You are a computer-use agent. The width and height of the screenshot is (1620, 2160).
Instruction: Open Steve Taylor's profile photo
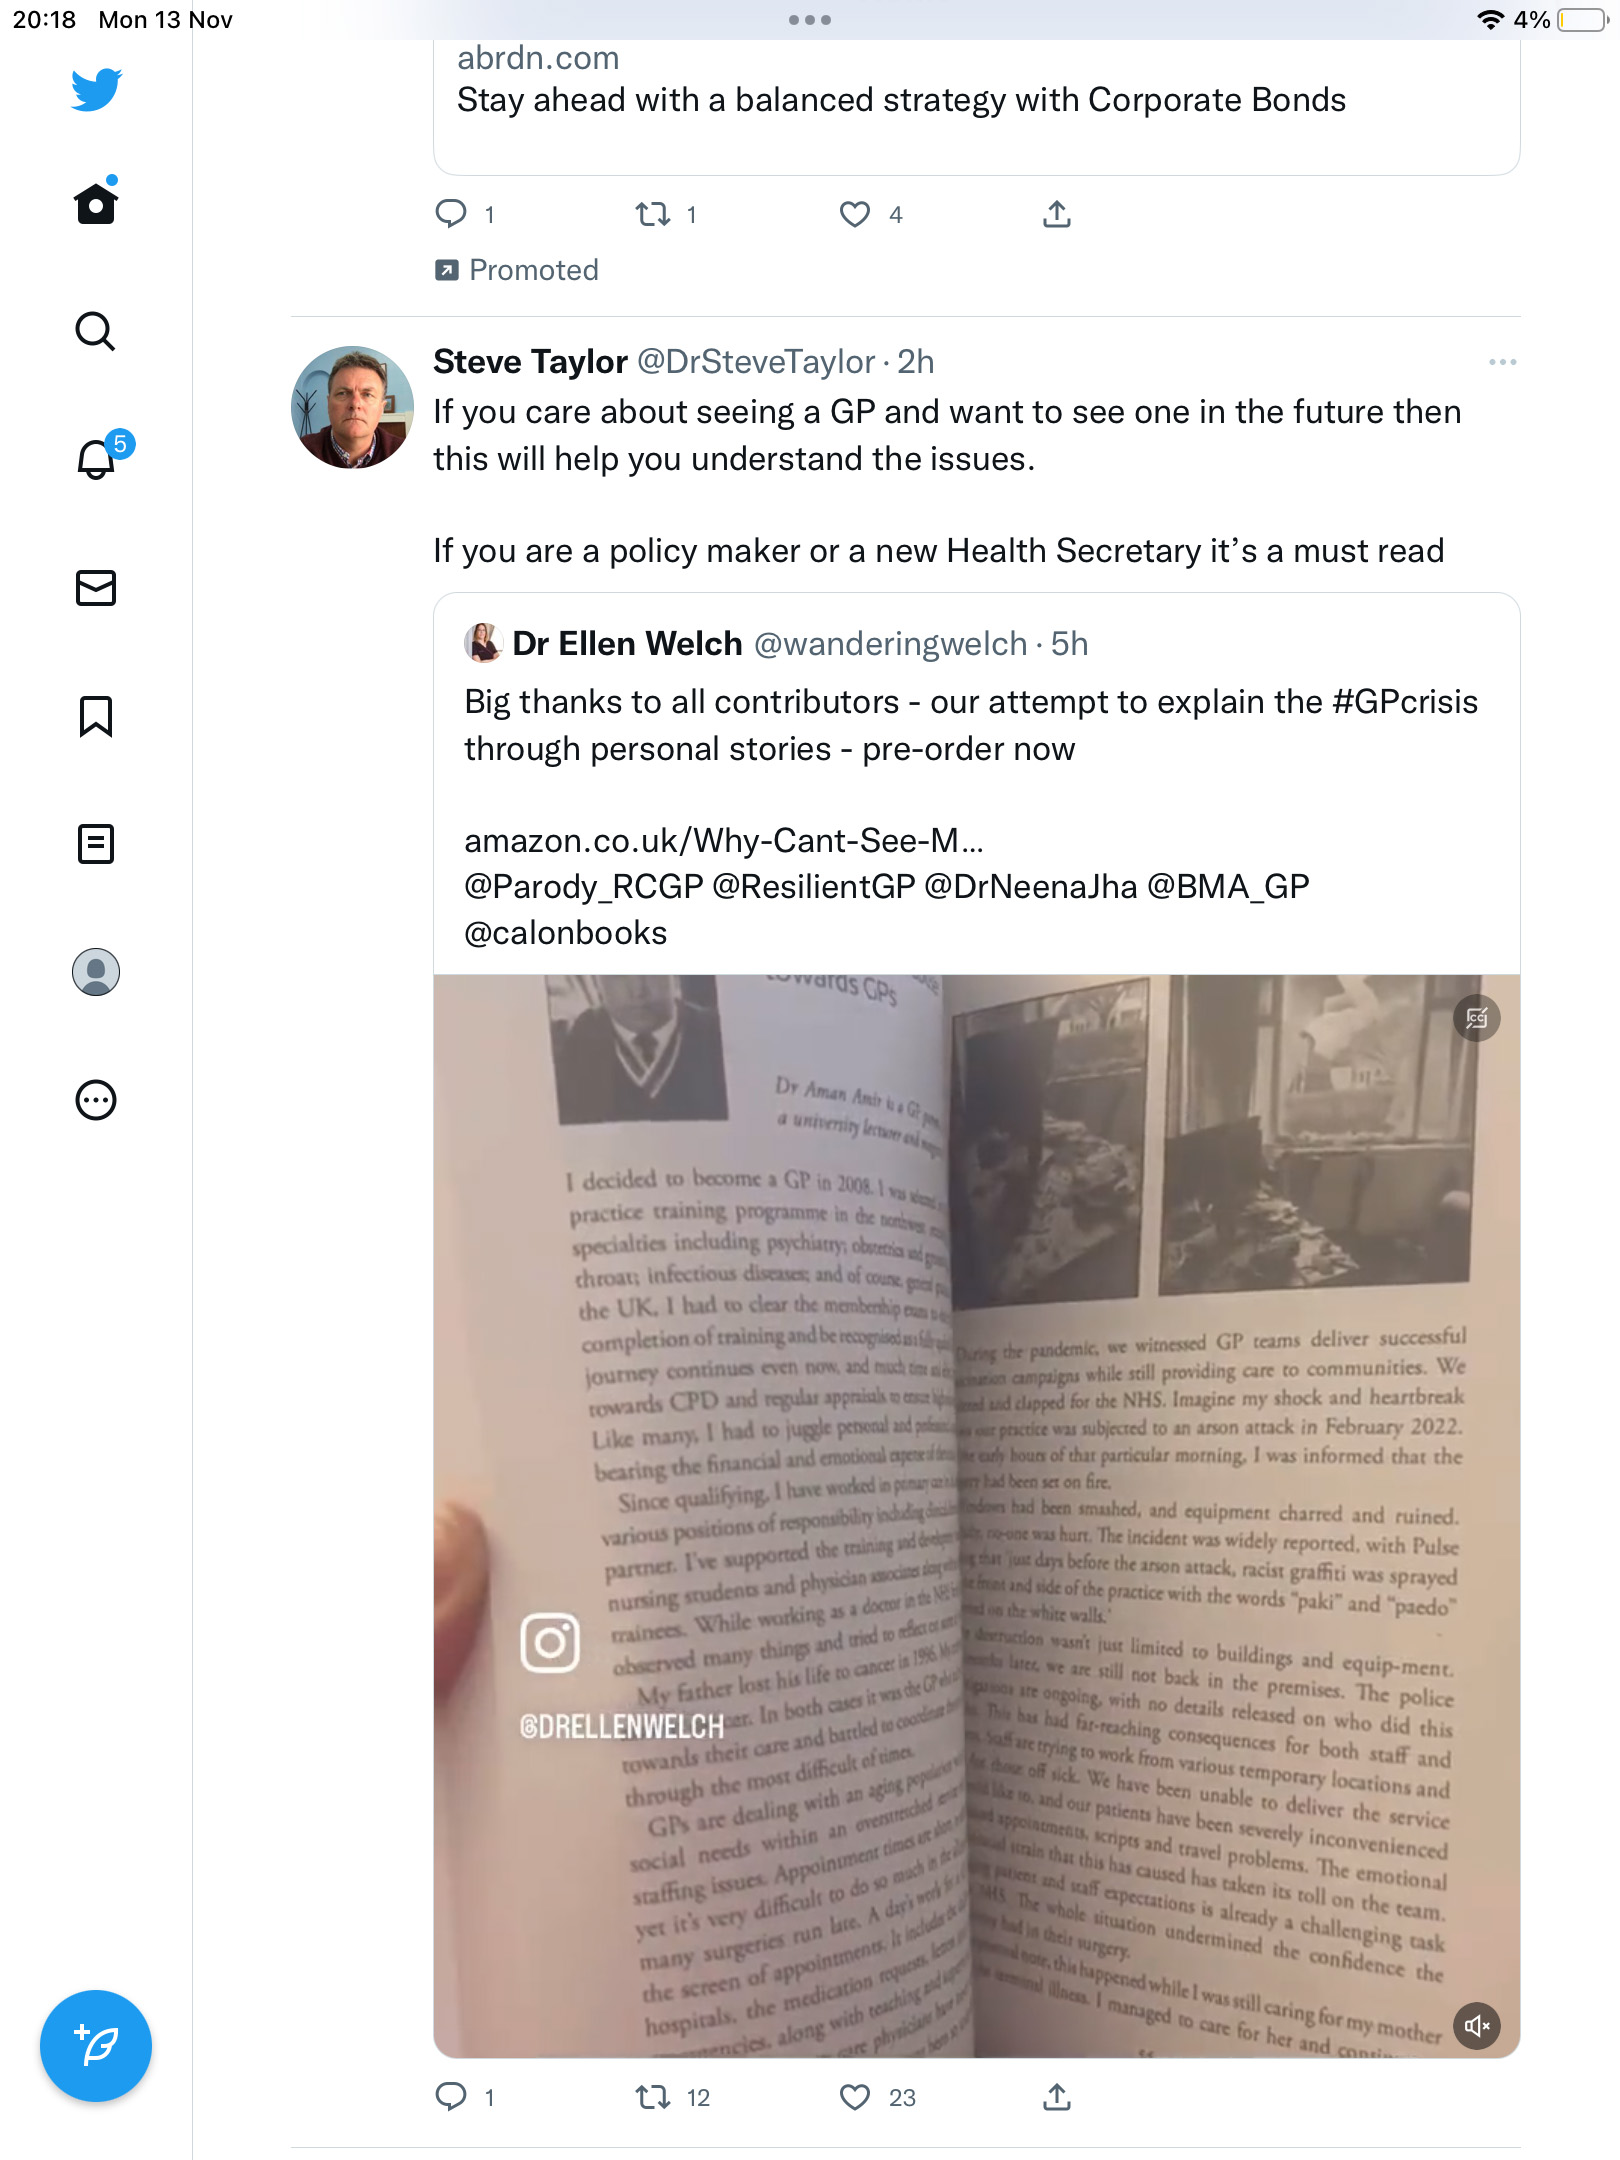point(352,407)
